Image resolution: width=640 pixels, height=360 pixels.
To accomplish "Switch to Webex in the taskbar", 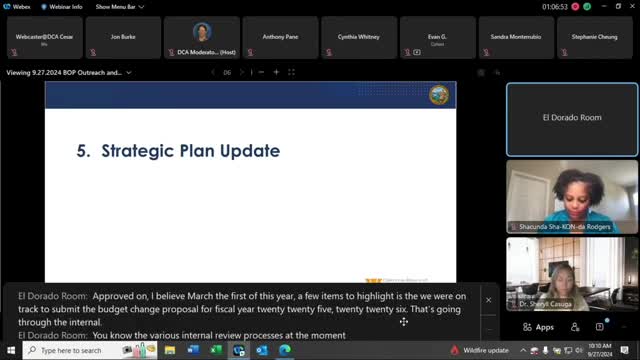I will [239, 350].
